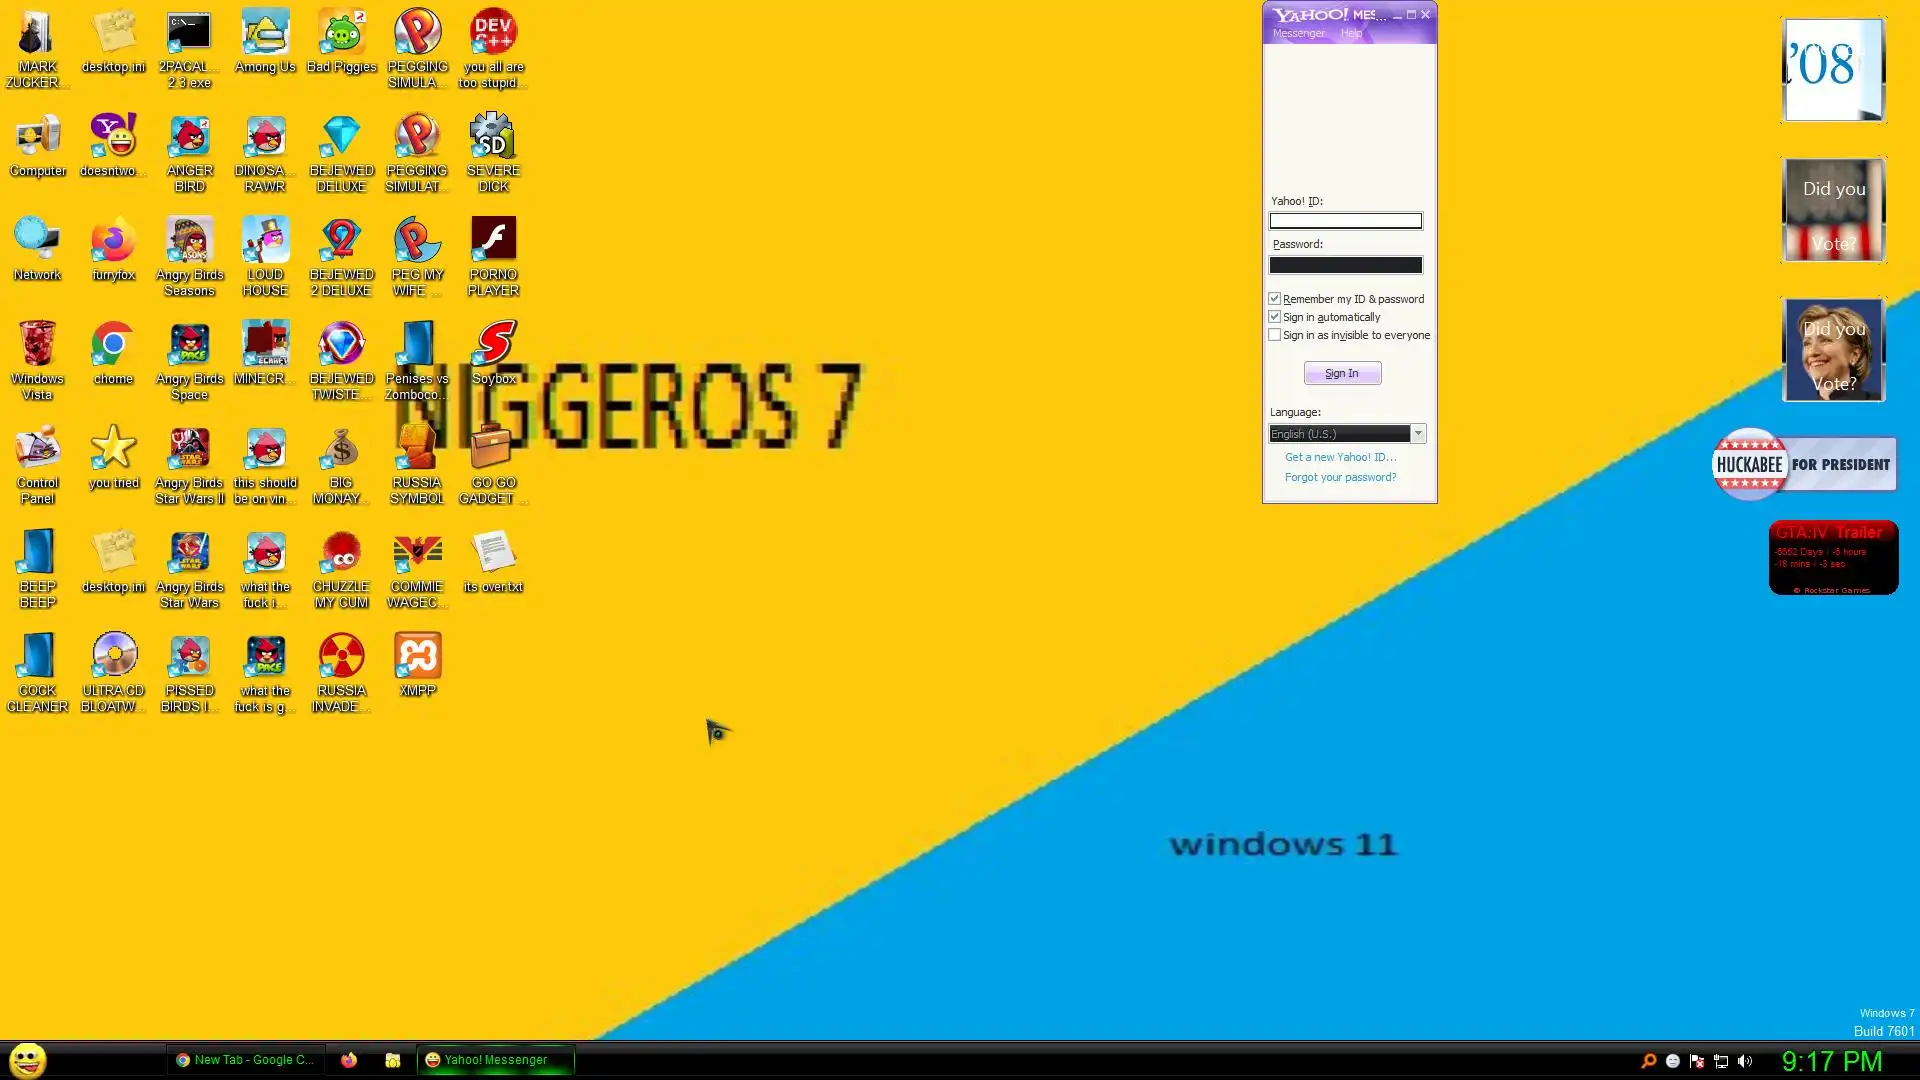Click the Huckabee for President gadget
This screenshot has width=1920, height=1080.
[x=1804, y=465]
